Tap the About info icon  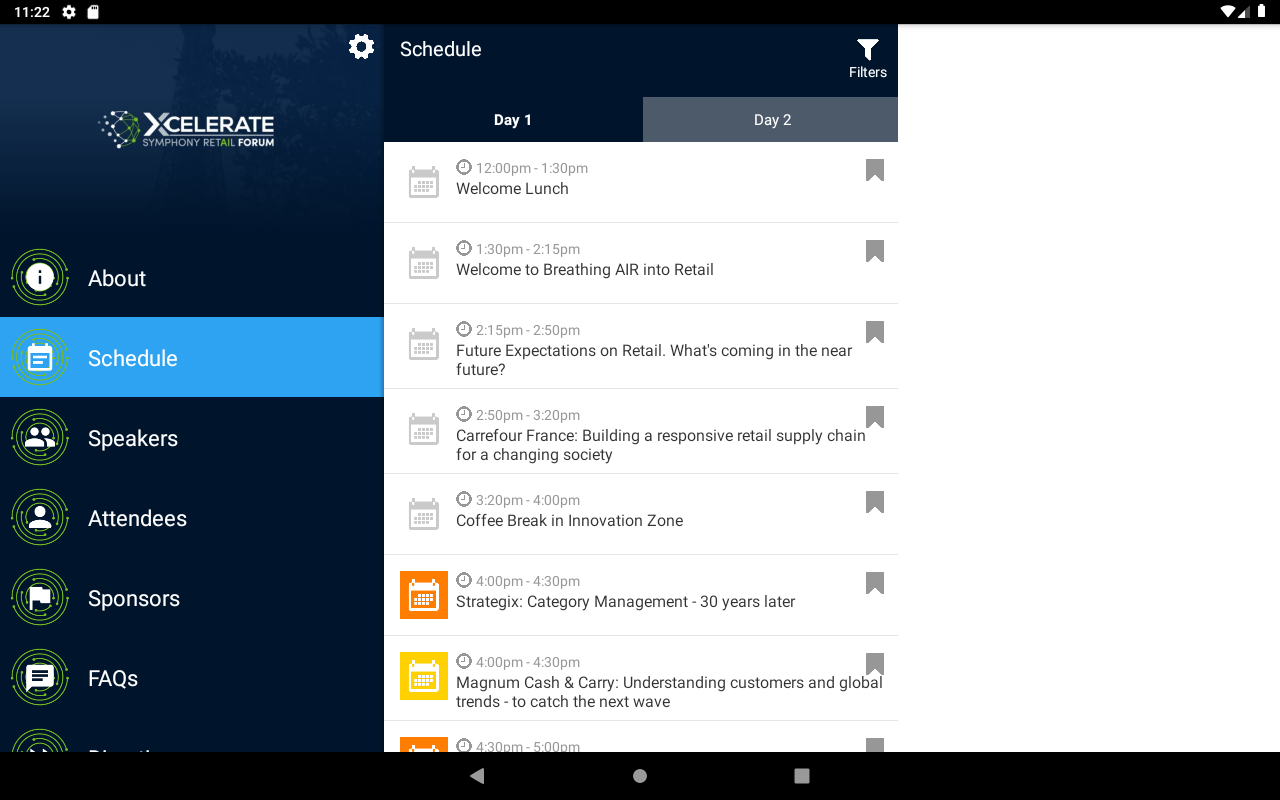(x=40, y=278)
